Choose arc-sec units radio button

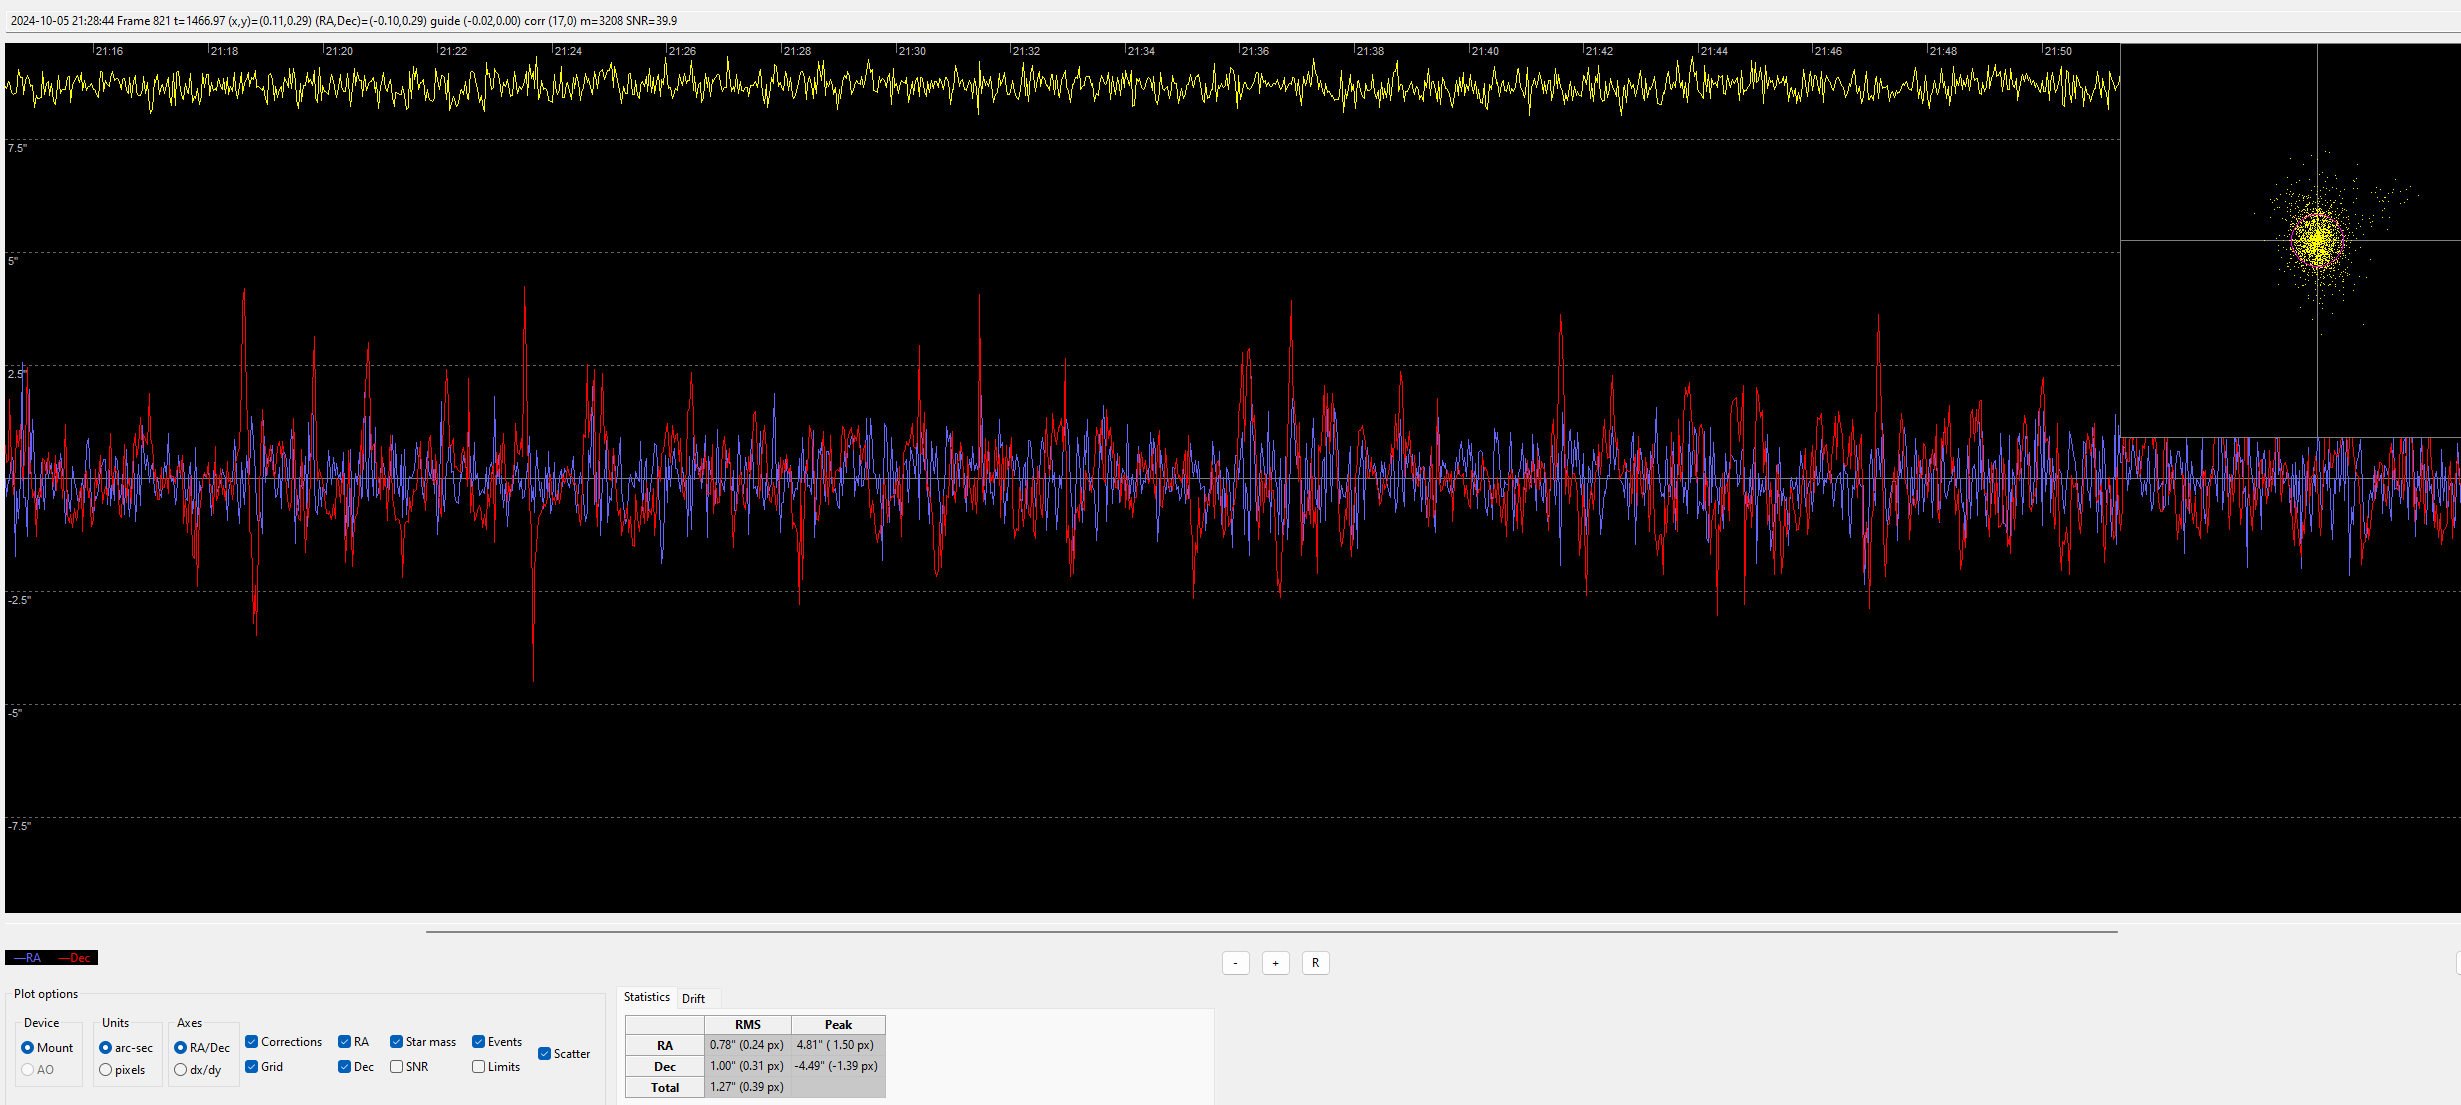pos(106,1048)
